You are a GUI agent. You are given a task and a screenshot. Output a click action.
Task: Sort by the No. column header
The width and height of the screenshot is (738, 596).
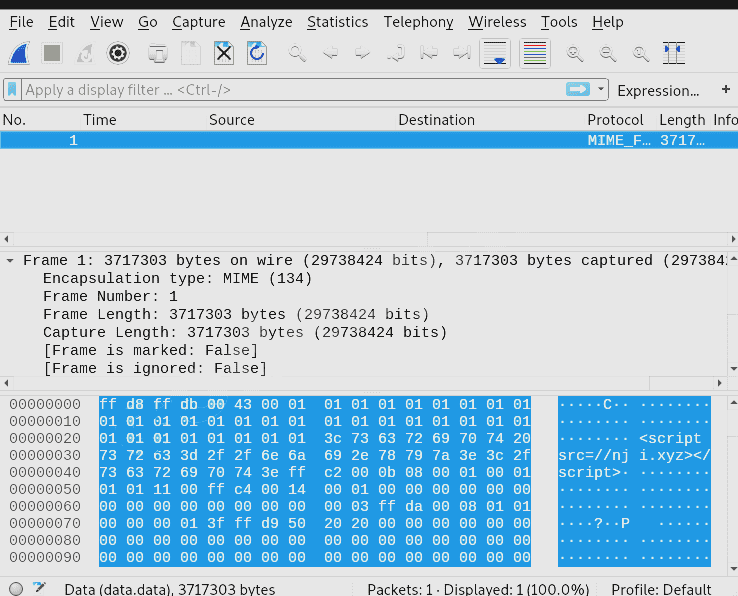(x=40, y=120)
